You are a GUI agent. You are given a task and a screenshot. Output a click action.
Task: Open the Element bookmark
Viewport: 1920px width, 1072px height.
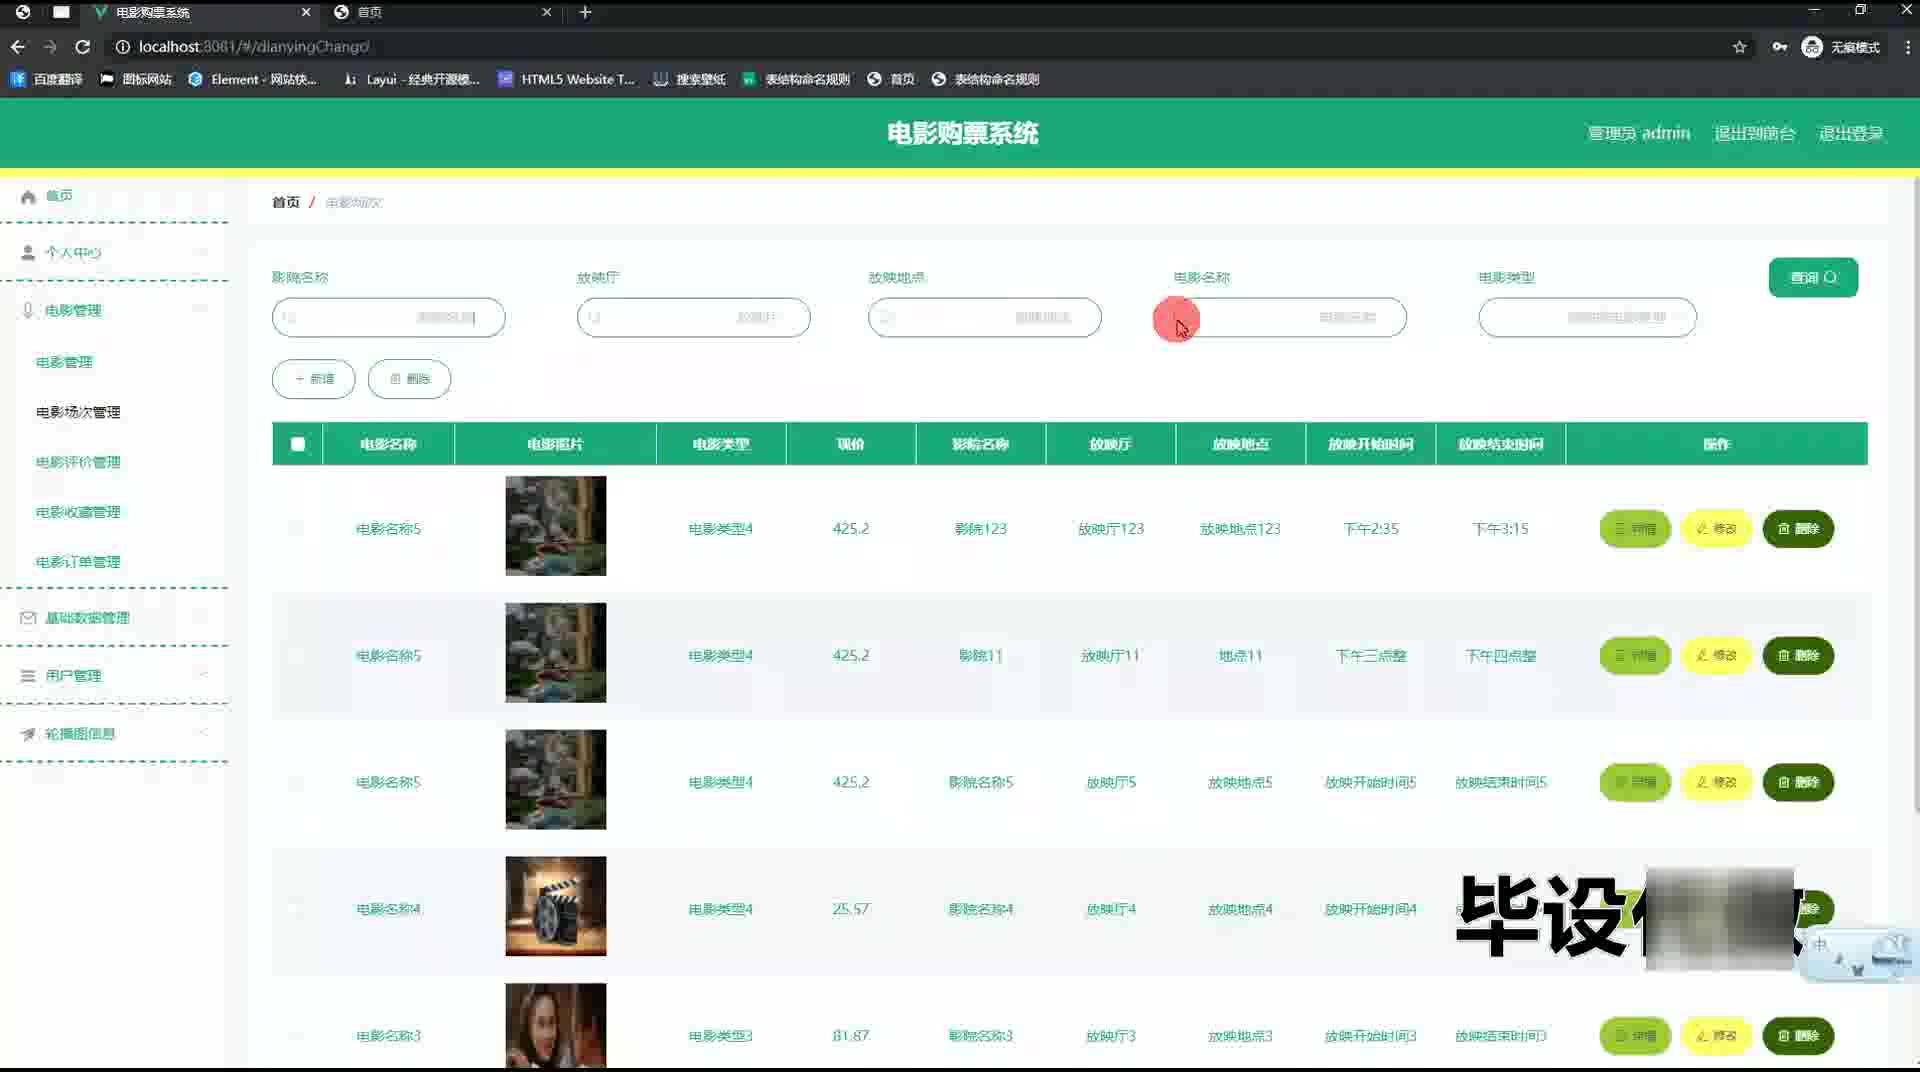253,79
